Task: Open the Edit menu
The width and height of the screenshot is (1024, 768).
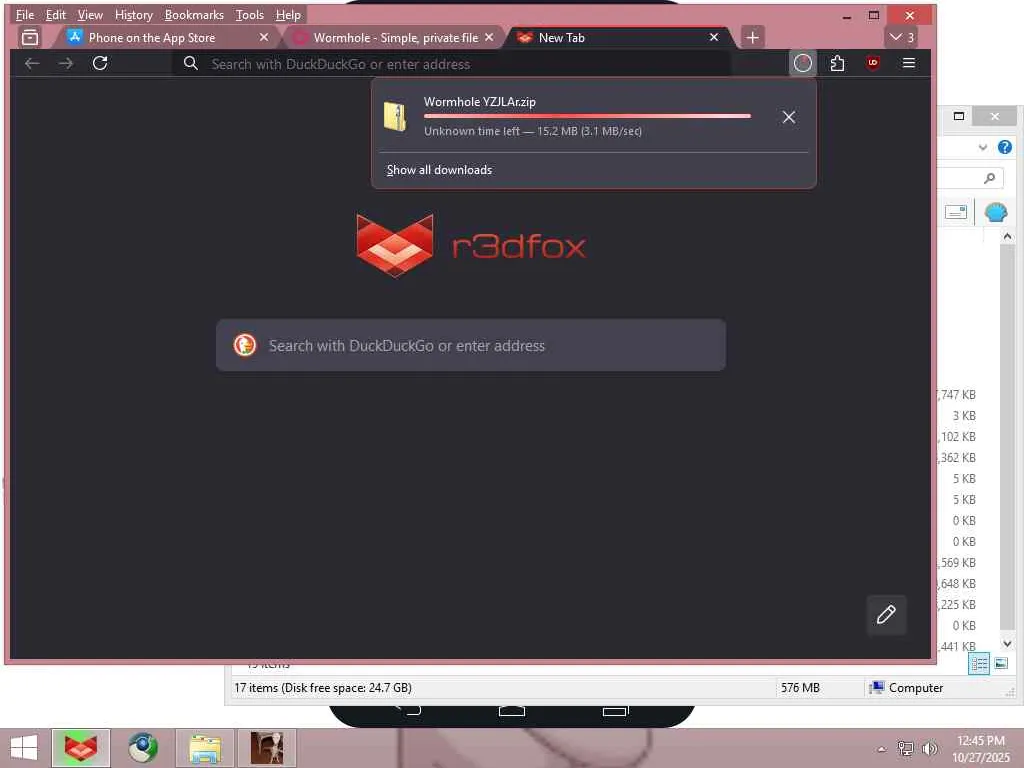Action: pos(56,14)
